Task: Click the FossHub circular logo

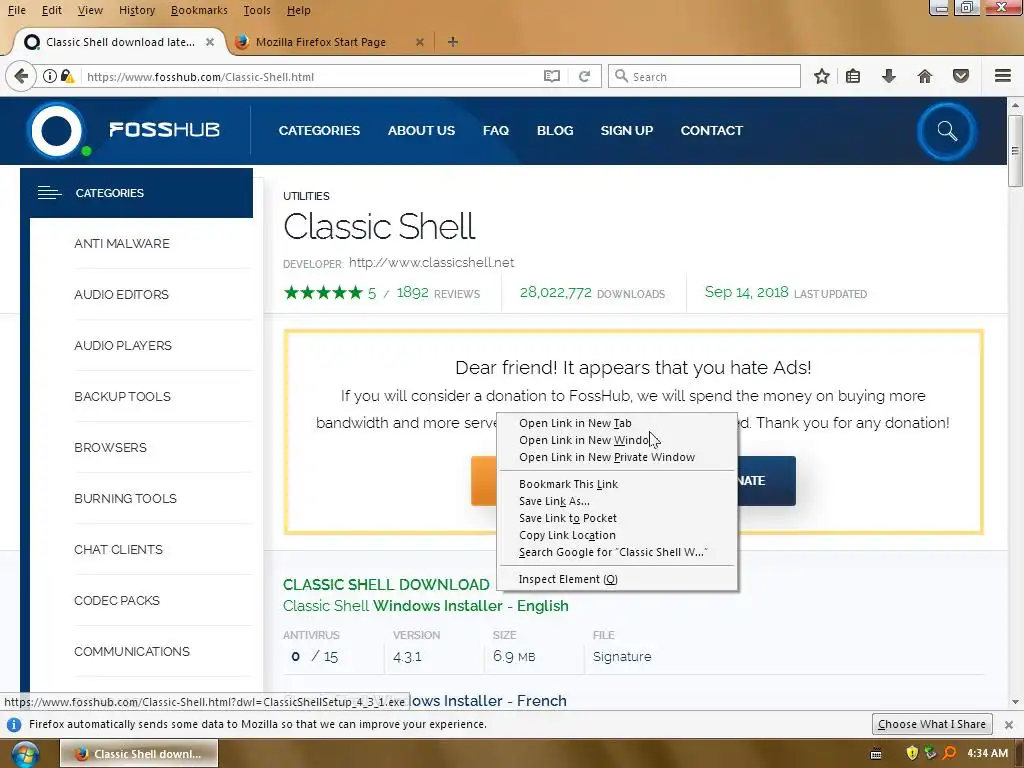Action: point(57,131)
